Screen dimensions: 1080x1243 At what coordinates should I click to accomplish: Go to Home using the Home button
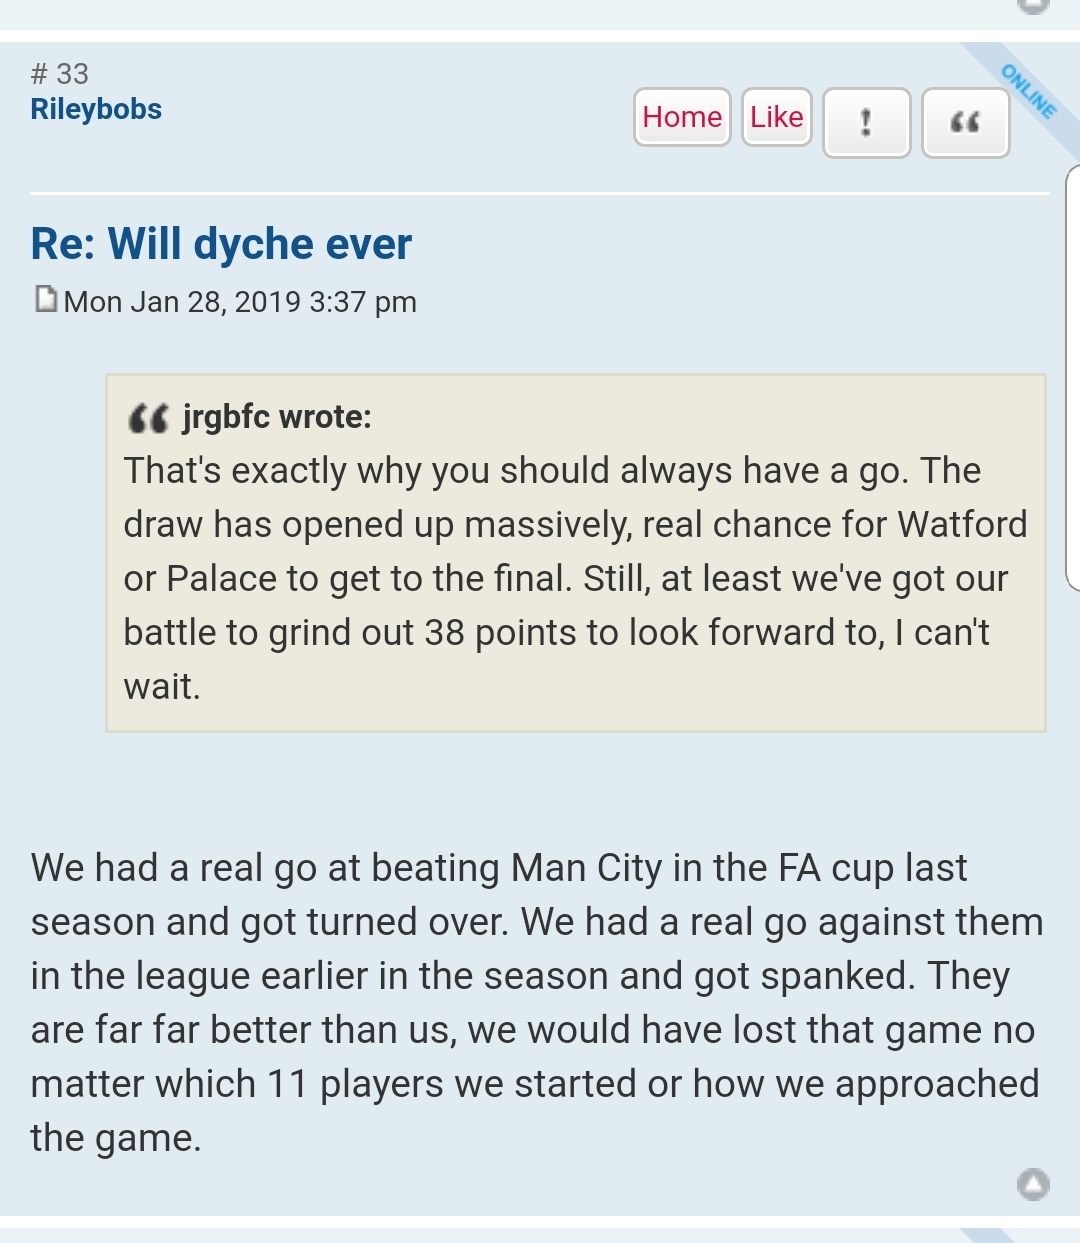pos(682,117)
